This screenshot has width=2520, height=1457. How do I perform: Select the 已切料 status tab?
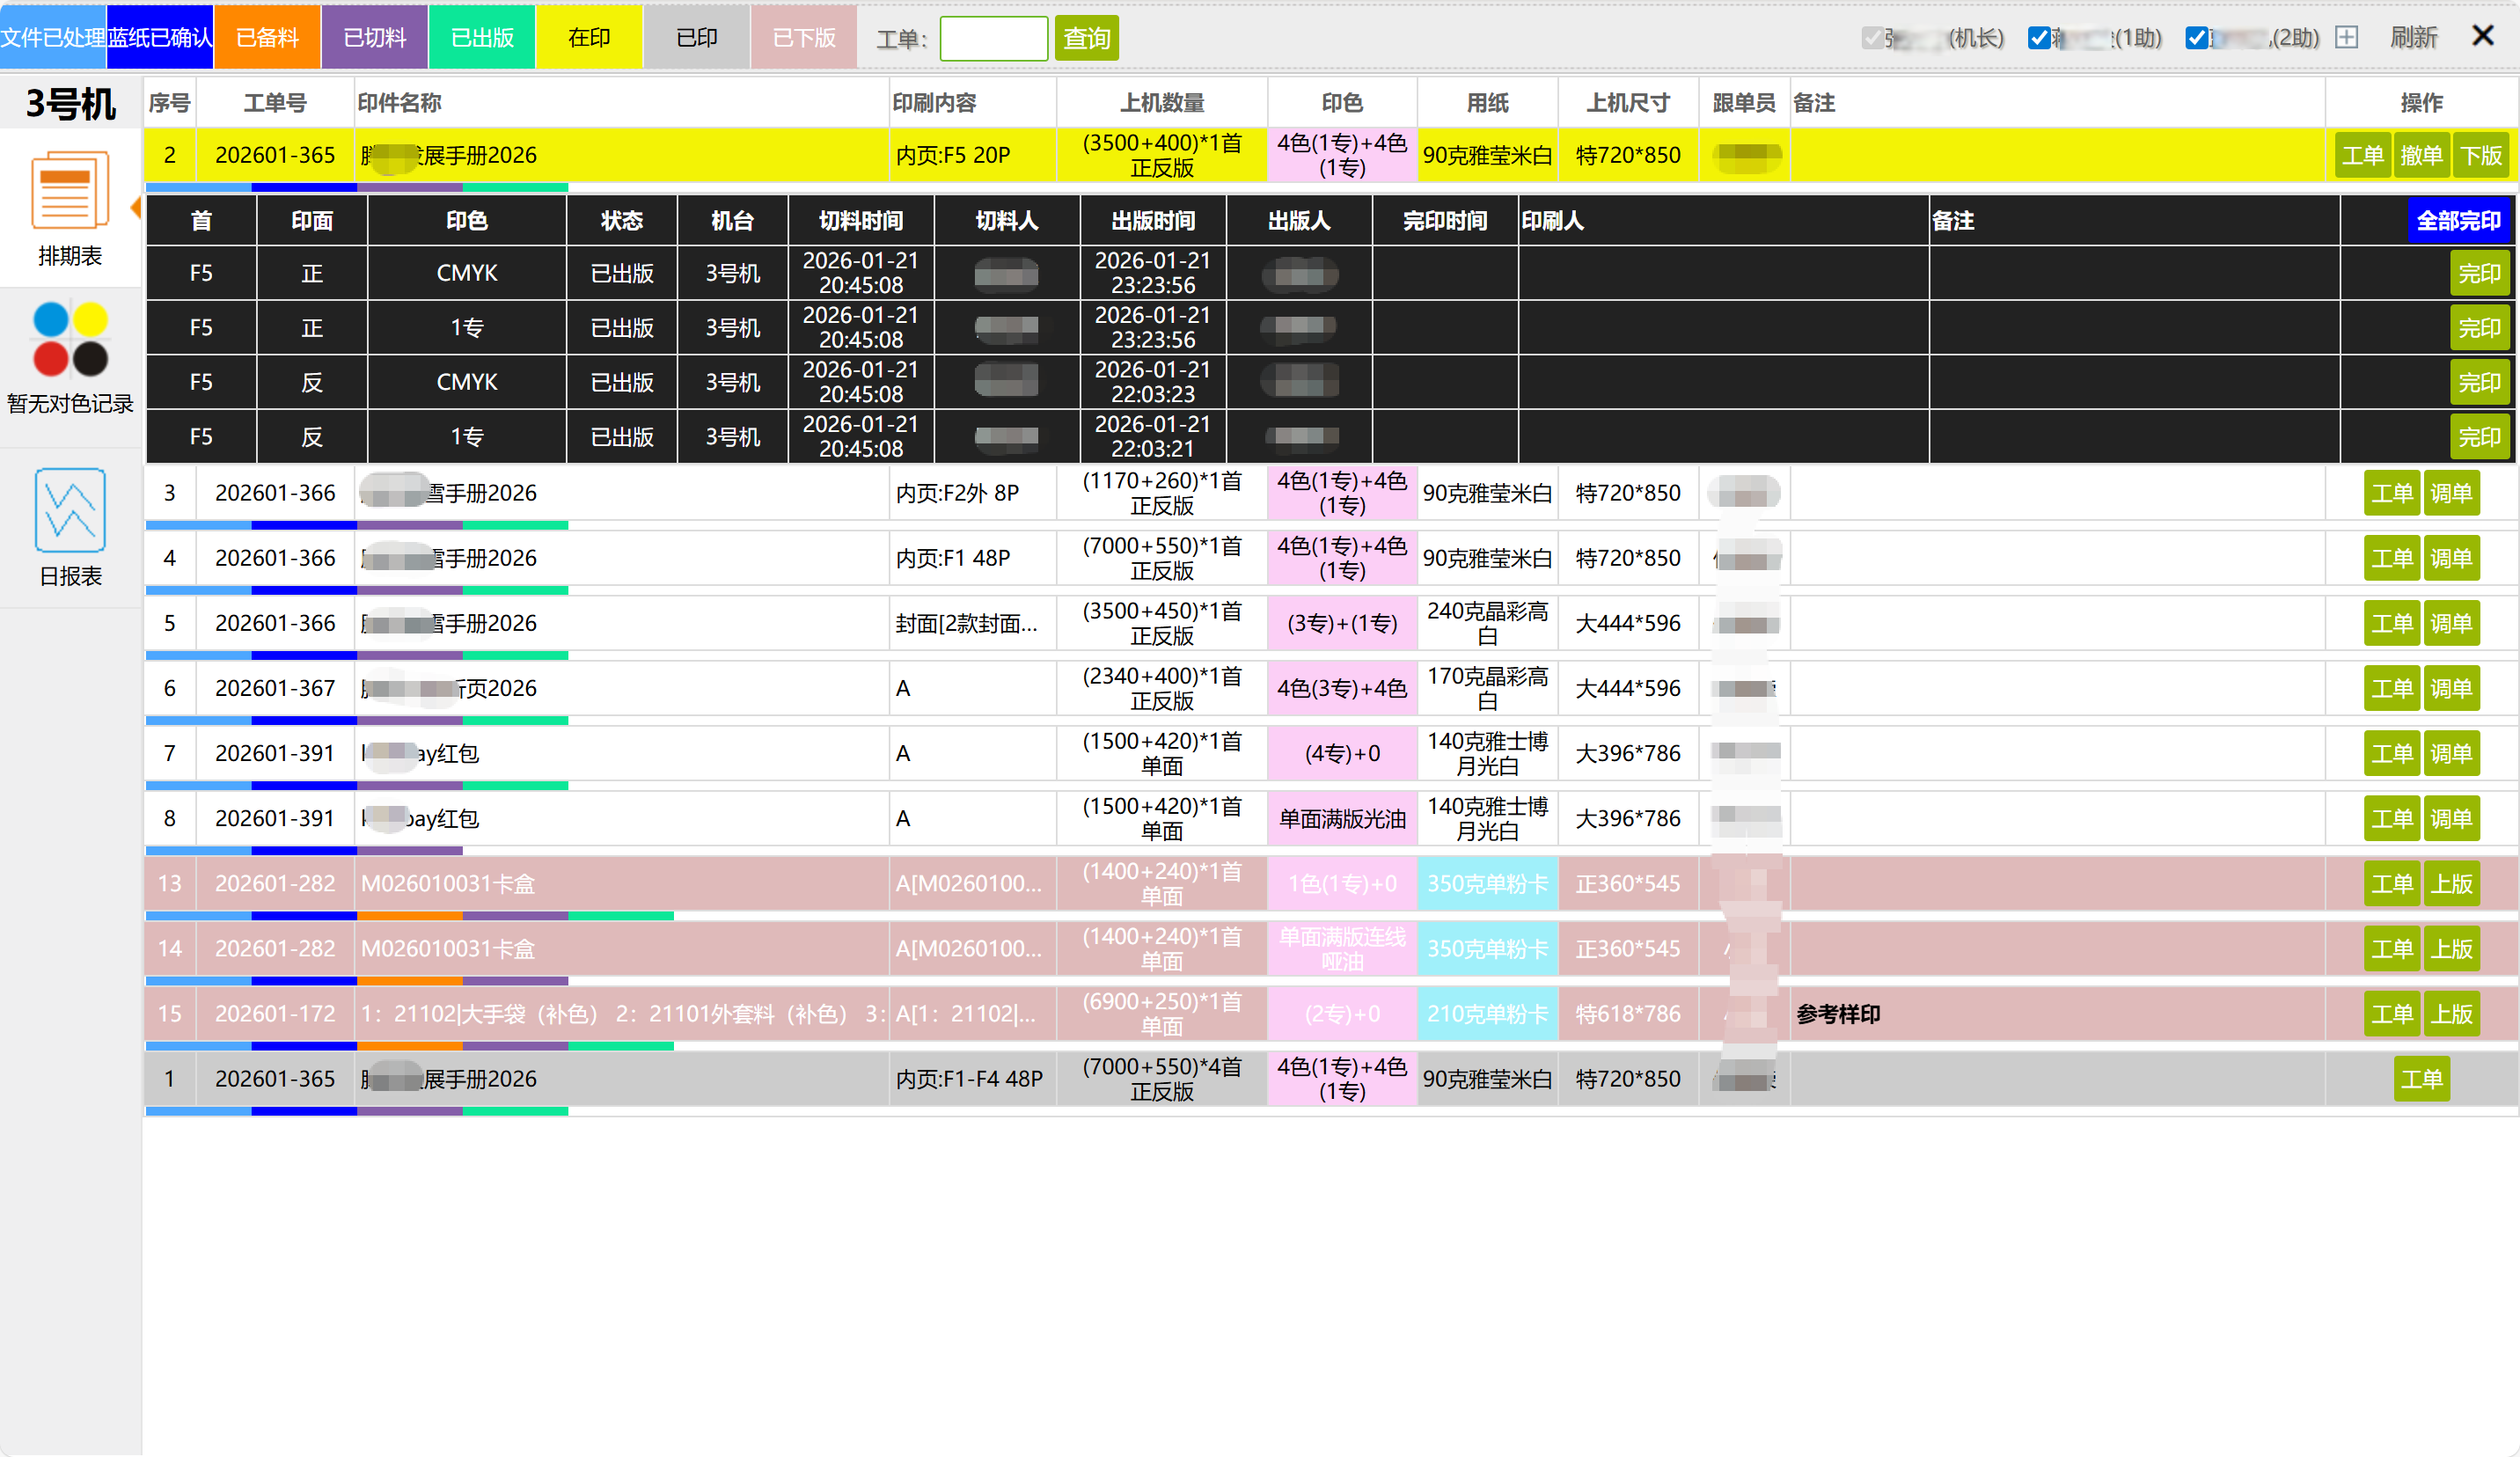coord(374,38)
